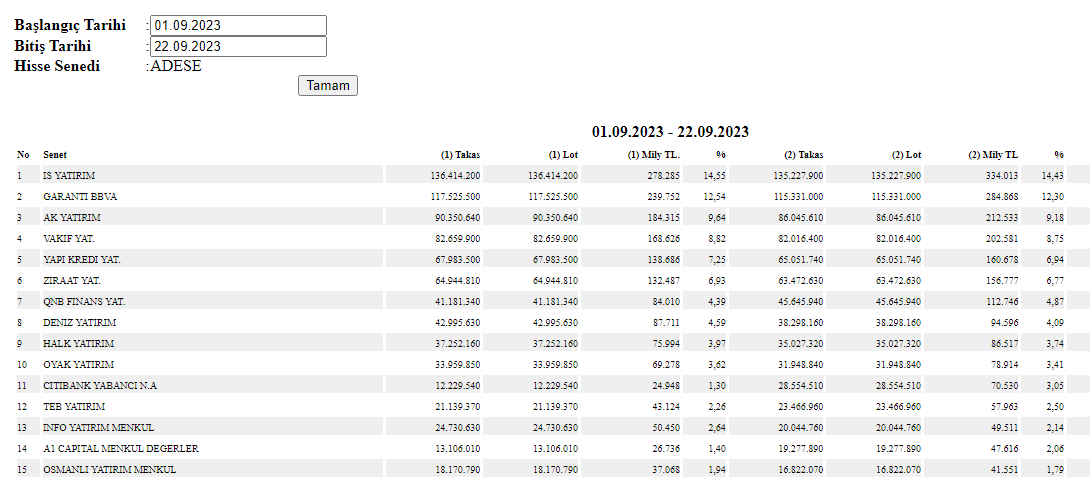
Task: Select the CITIBANK YABANCI N.A row name
Action: (x=100, y=385)
